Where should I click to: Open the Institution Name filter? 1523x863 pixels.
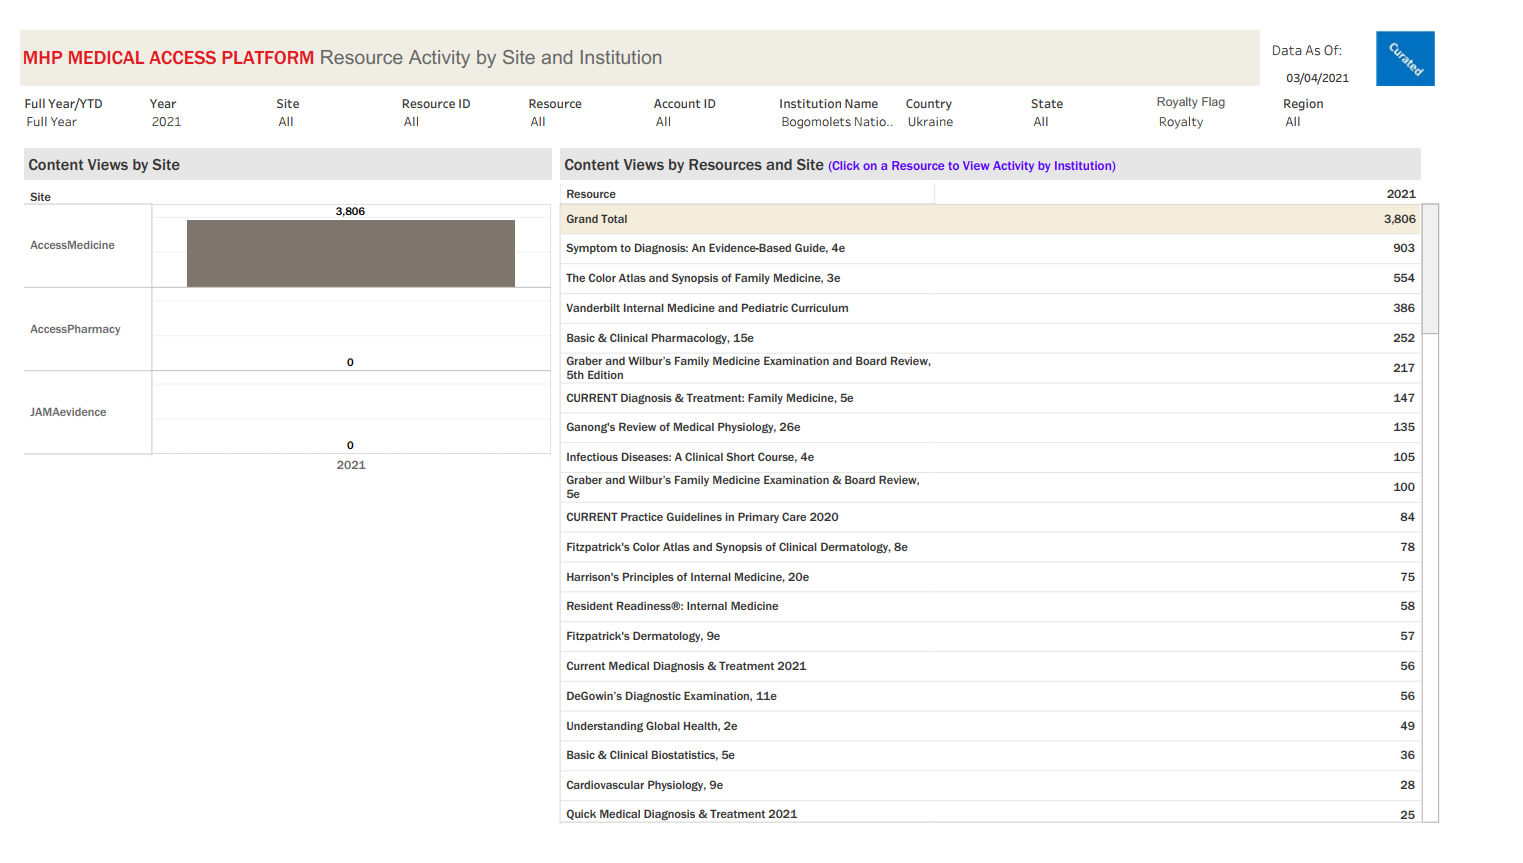pos(836,122)
